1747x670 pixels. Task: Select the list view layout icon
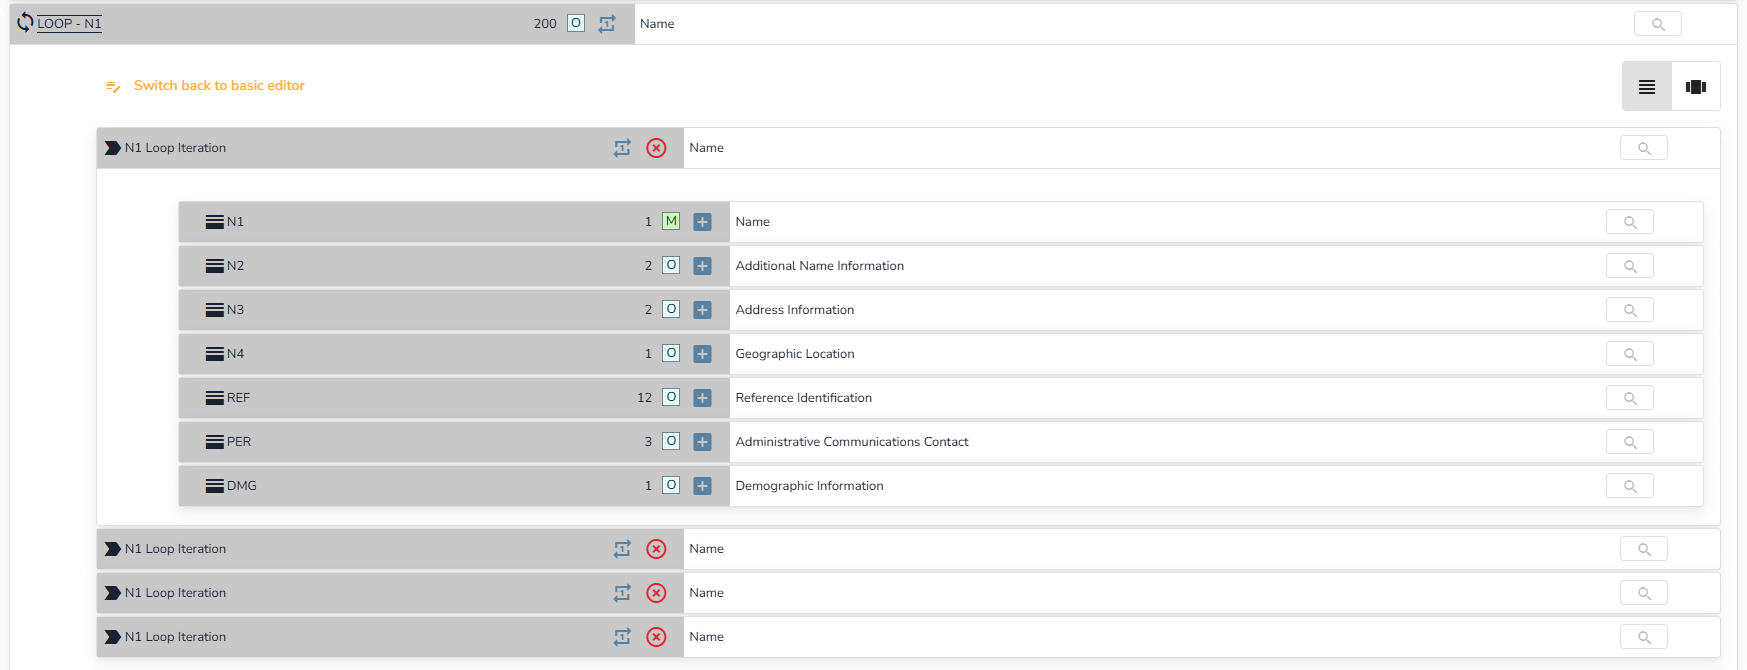[1646, 87]
